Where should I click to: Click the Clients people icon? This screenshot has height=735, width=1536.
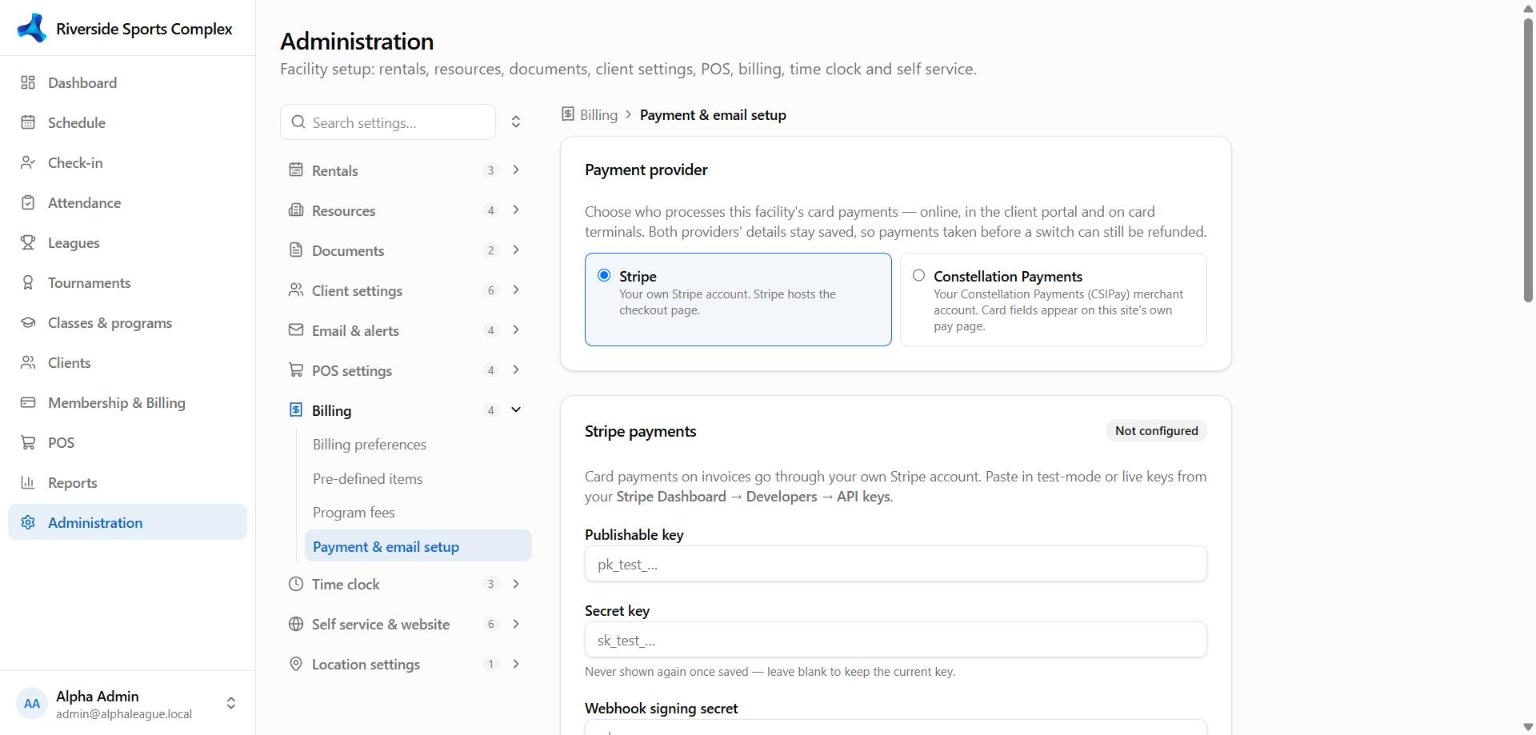click(28, 363)
